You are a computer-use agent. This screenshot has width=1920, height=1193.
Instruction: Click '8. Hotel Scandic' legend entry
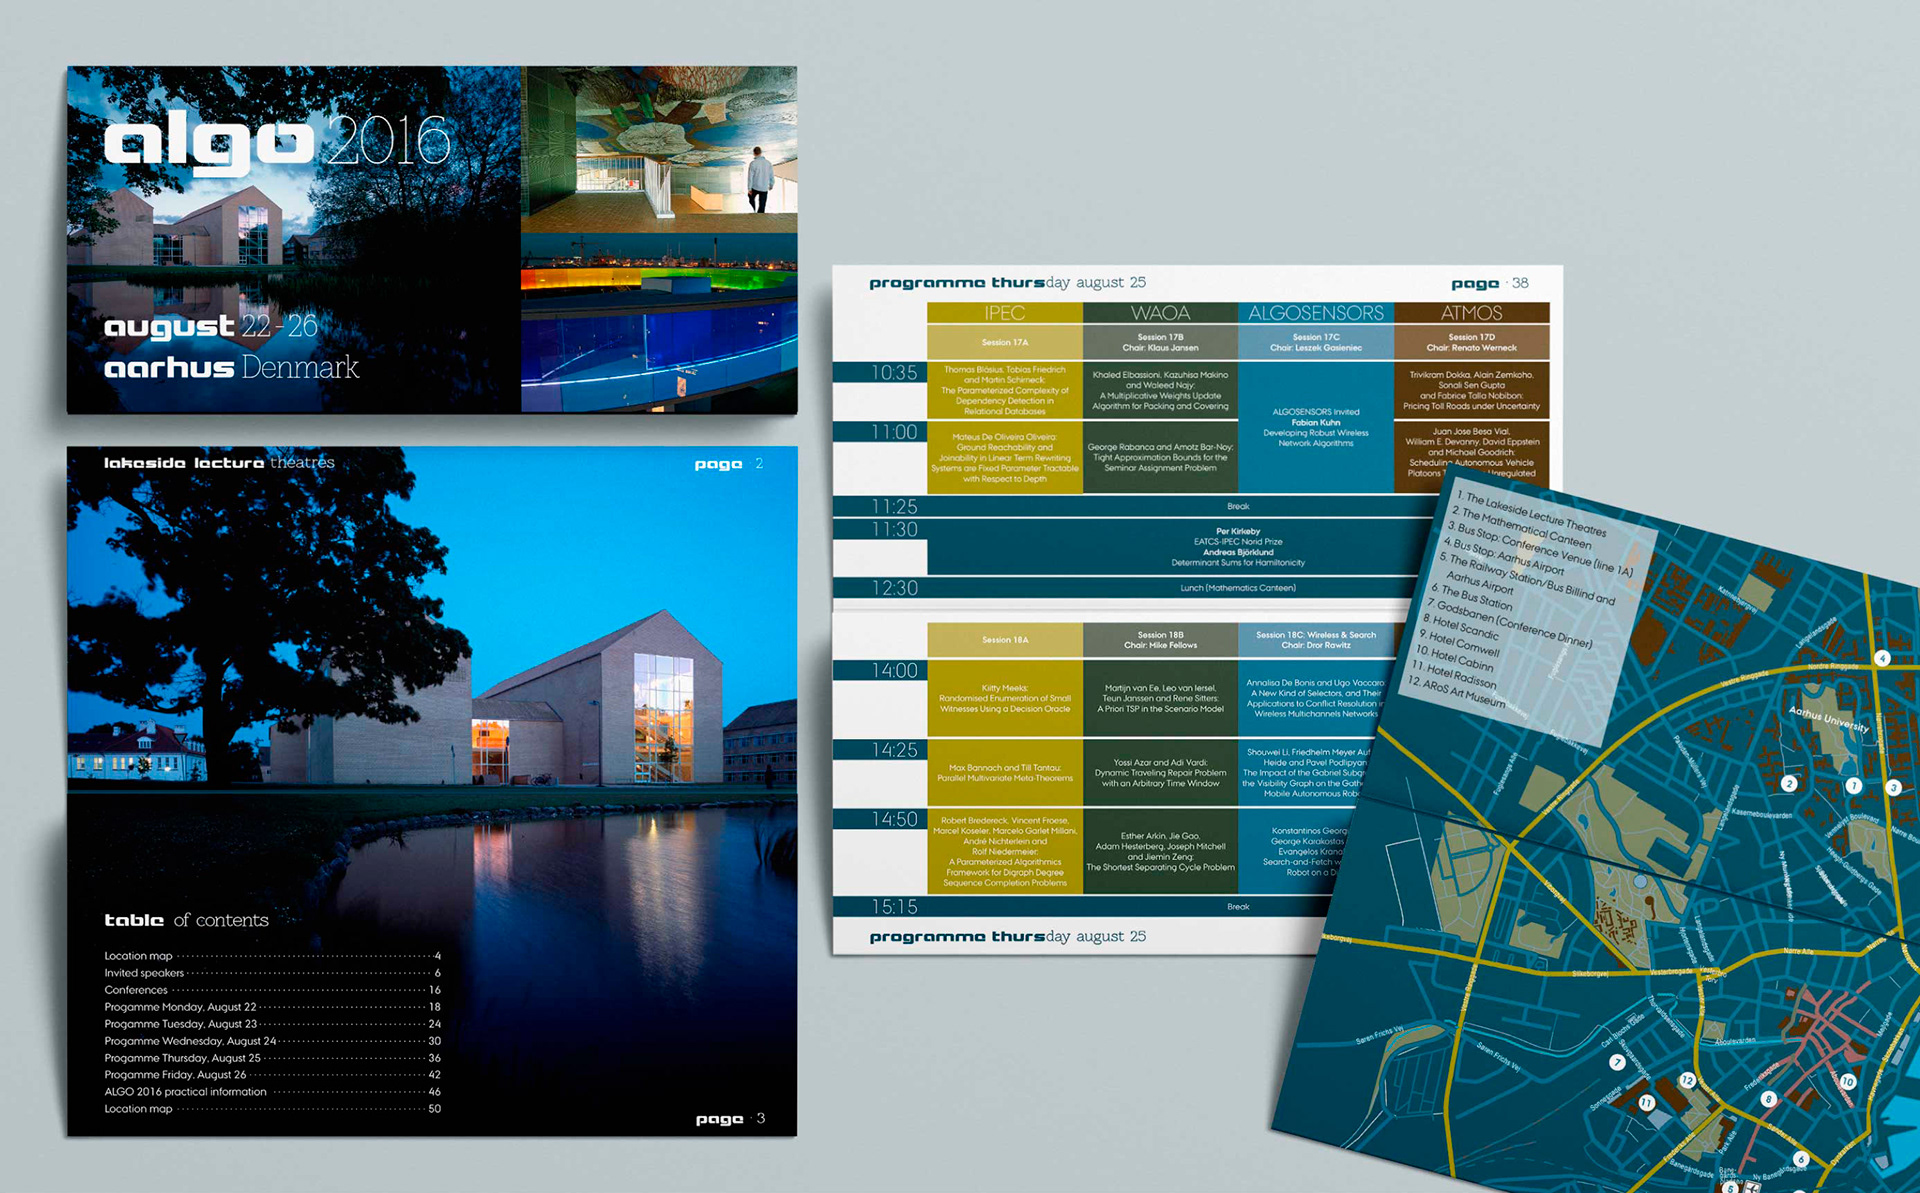[x=1460, y=627]
